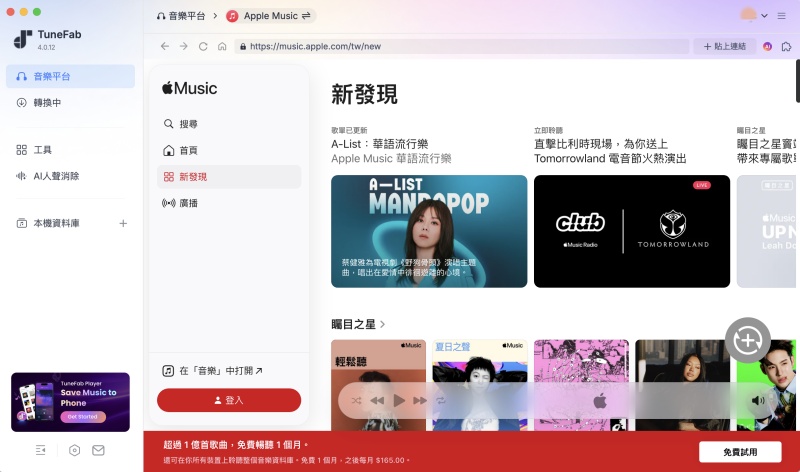Click the purple AI round icon in toolbar
The height and width of the screenshot is (472, 800).
tap(767, 46)
